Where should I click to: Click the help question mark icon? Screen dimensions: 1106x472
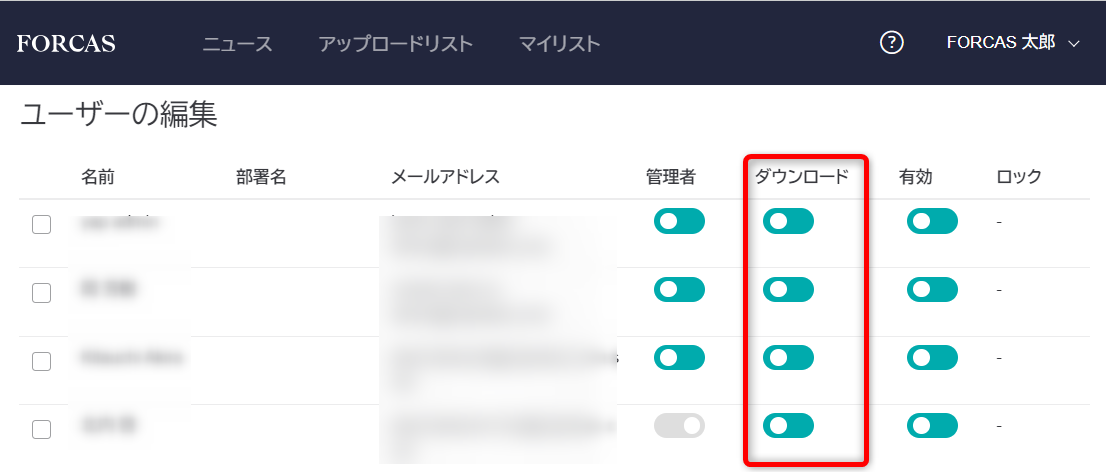pos(891,43)
